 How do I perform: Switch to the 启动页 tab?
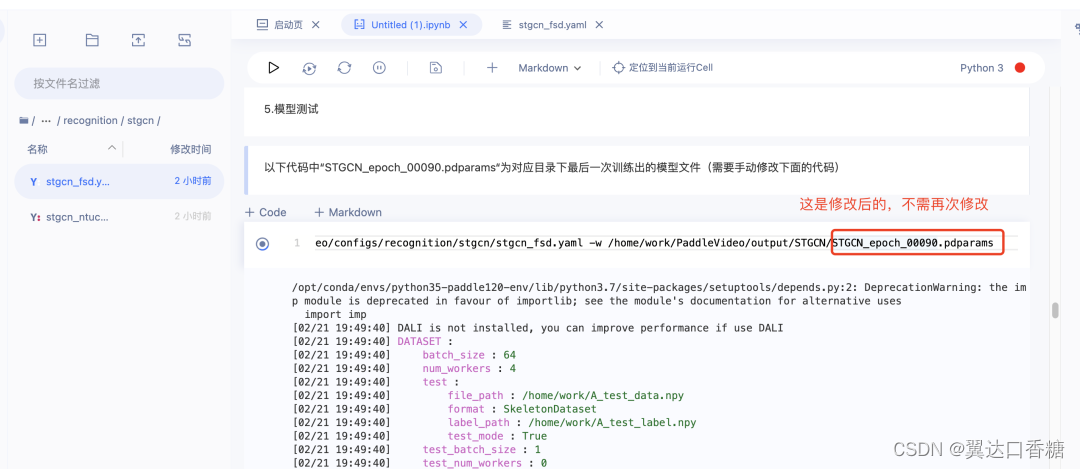click(x=288, y=25)
